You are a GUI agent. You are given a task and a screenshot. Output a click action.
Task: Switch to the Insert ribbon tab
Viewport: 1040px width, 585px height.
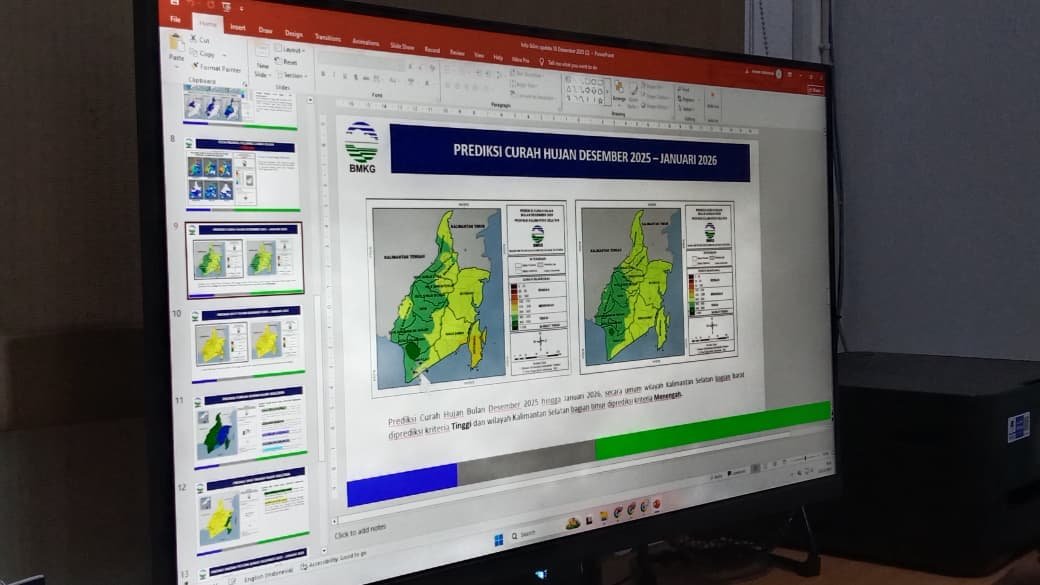(237, 27)
